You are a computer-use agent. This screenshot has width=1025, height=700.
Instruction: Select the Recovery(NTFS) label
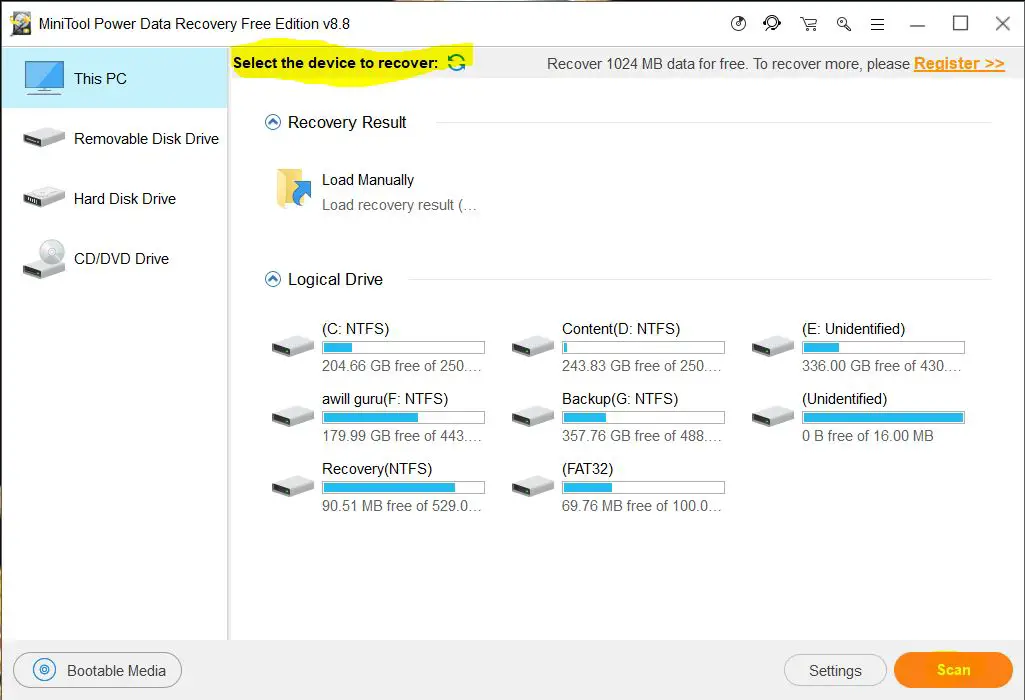pos(377,469)
